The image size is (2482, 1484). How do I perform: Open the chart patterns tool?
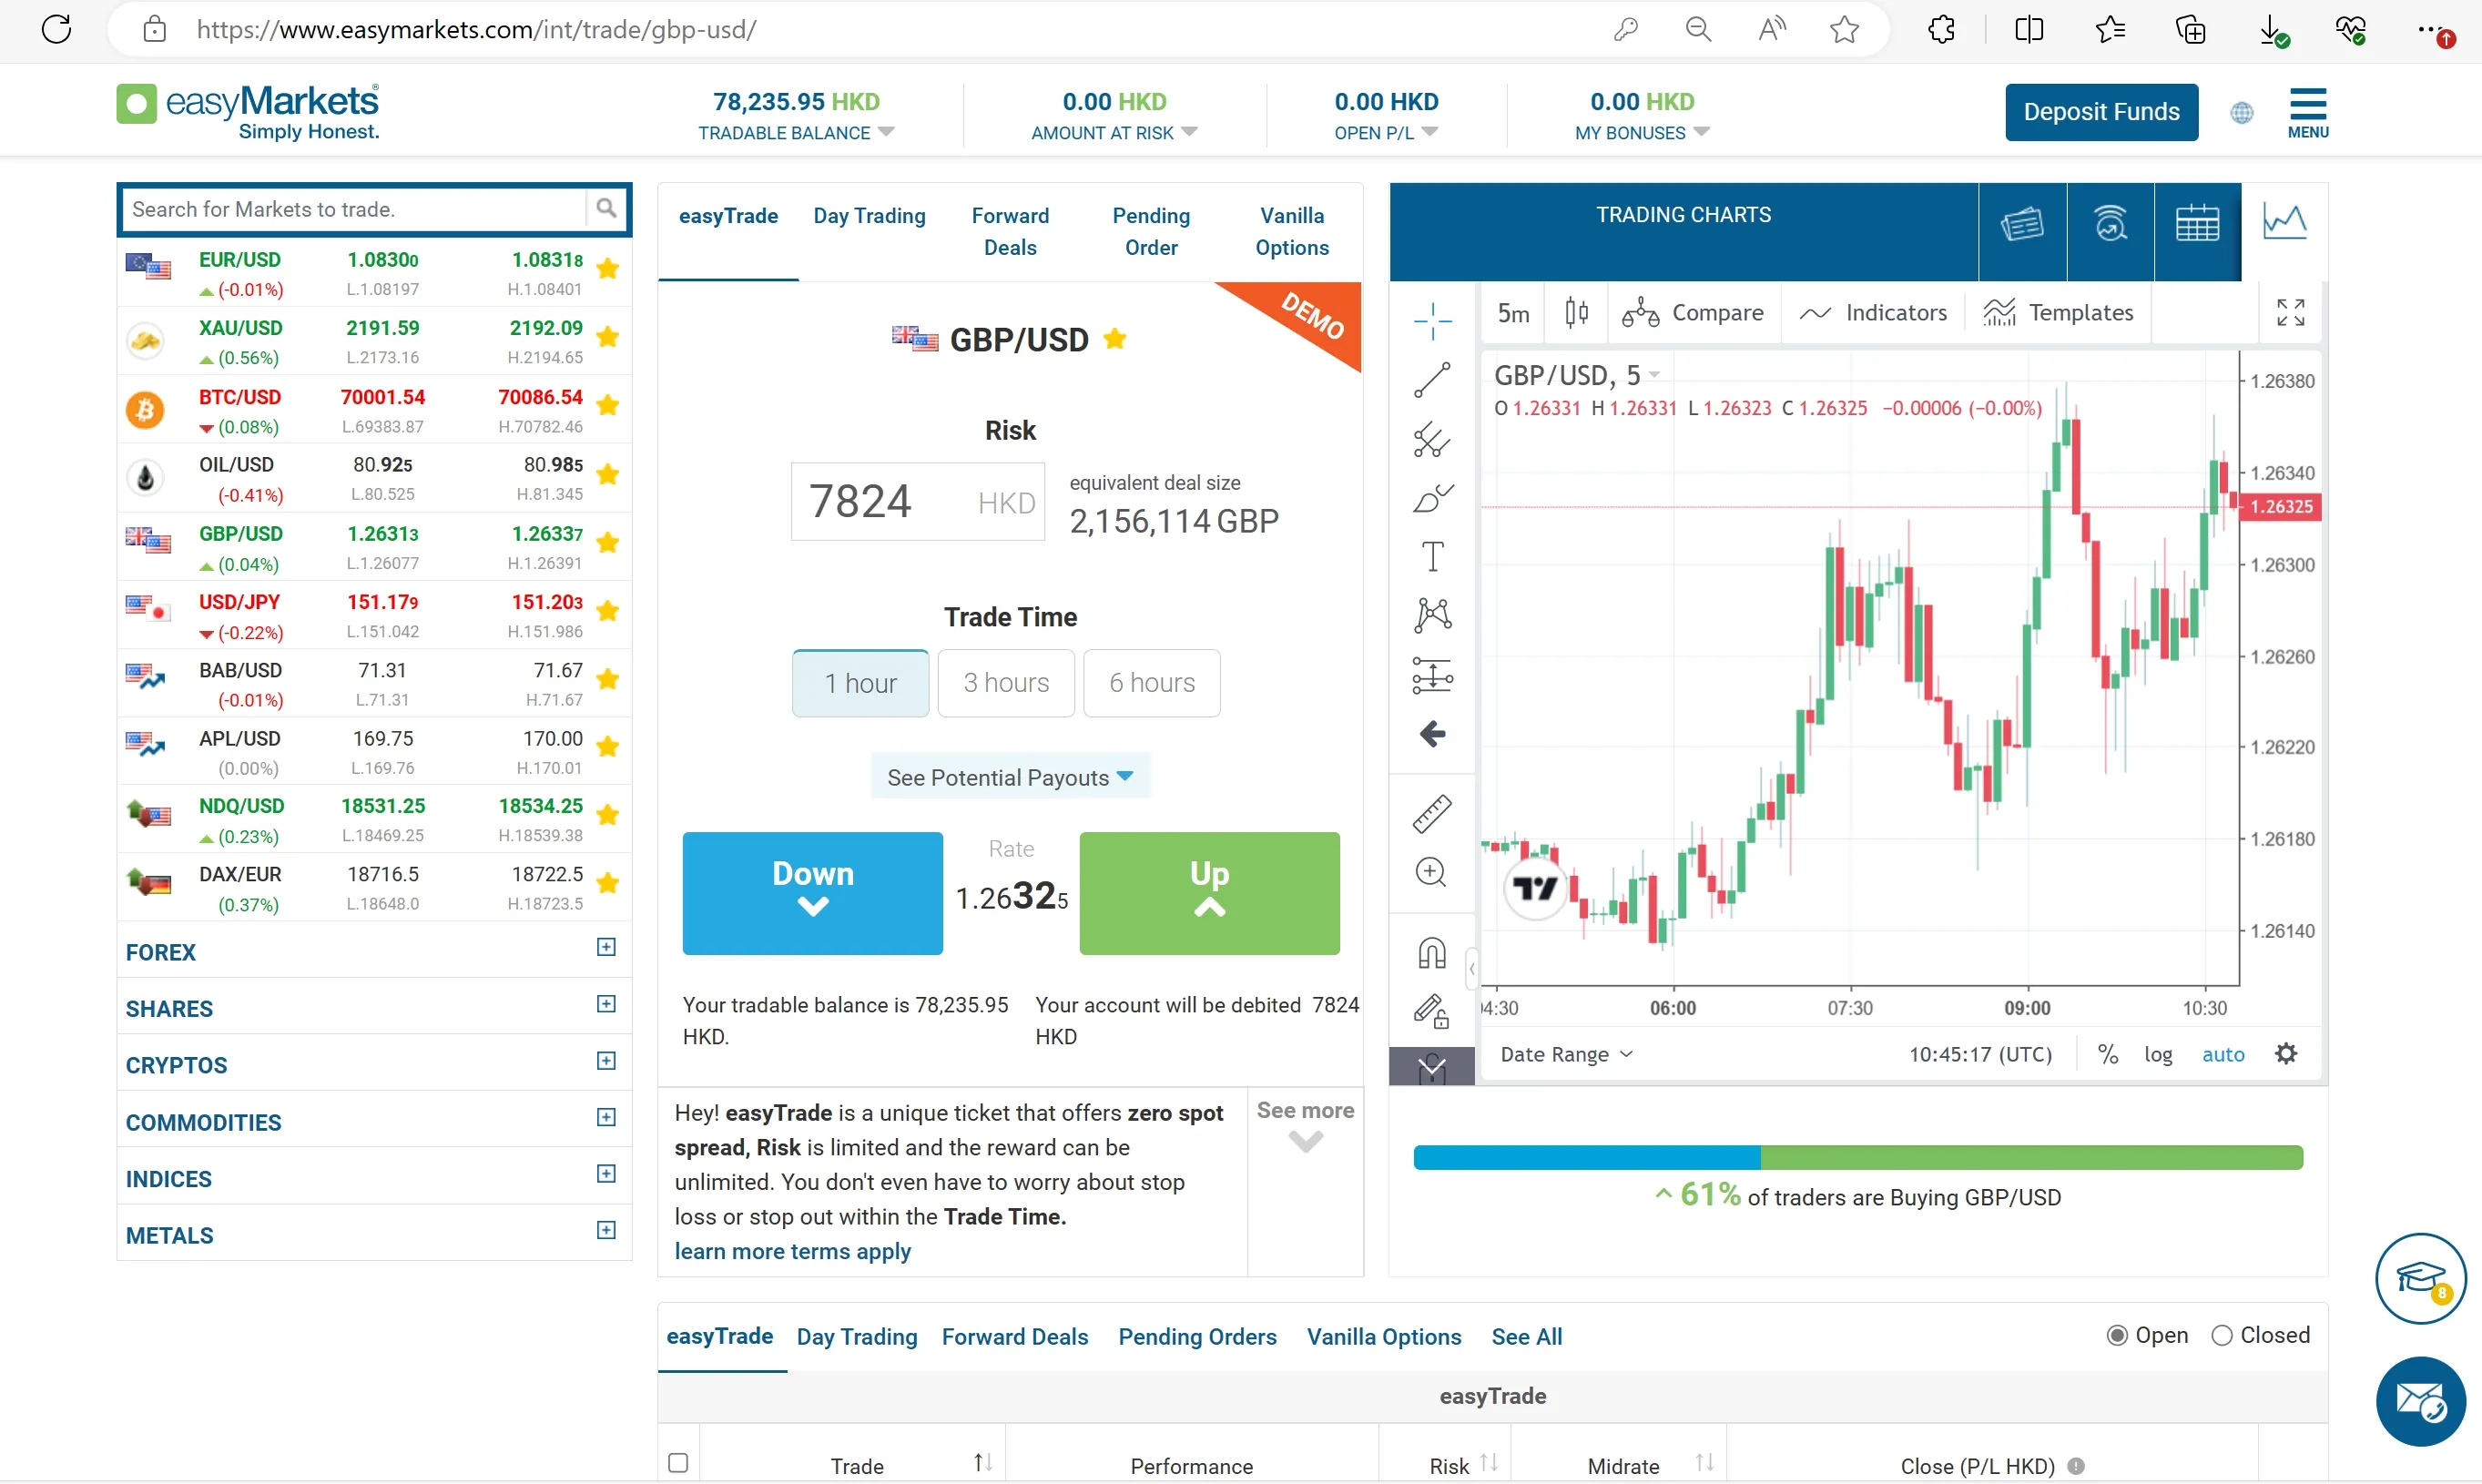click(x=1432, y=615)
